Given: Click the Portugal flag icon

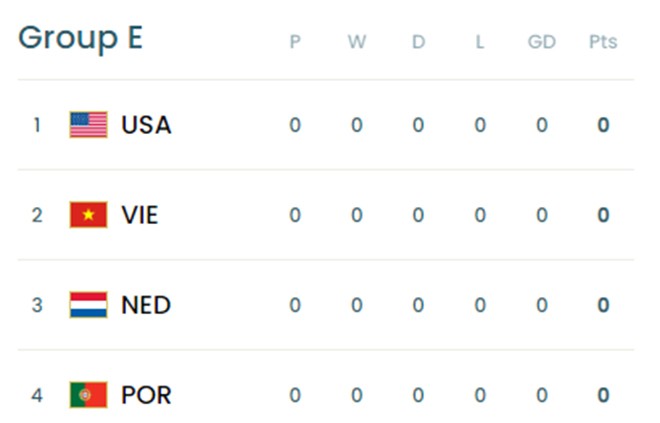Looking at the screenshot, I should (88, 395).
